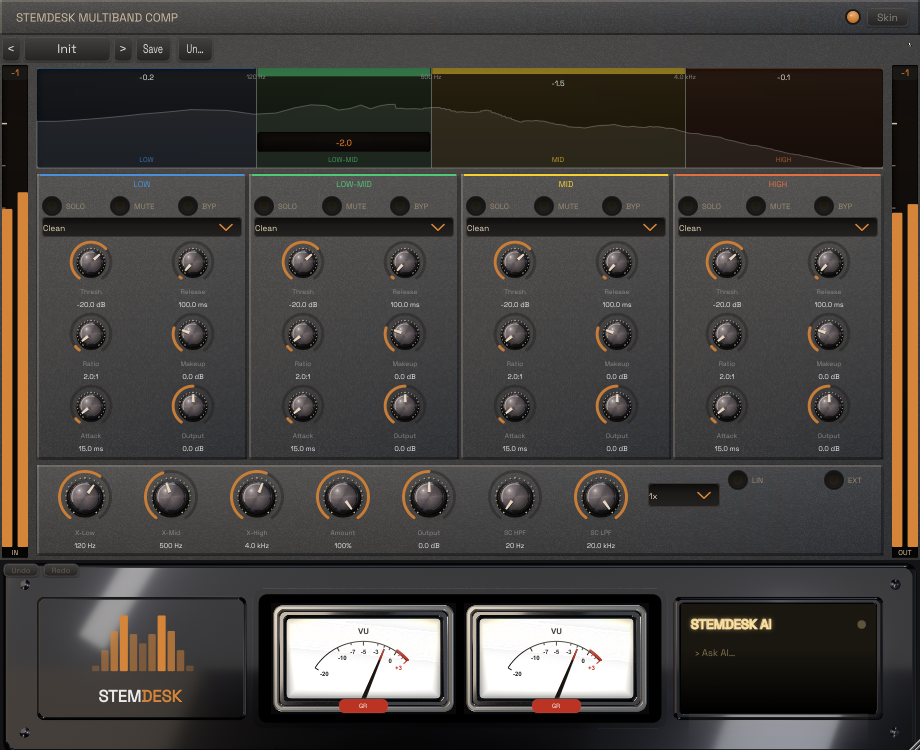The height and width of the screenshot is (750, 920).
Task: Click the Makeup knob in the MID band
Action: tap(617, 334)
